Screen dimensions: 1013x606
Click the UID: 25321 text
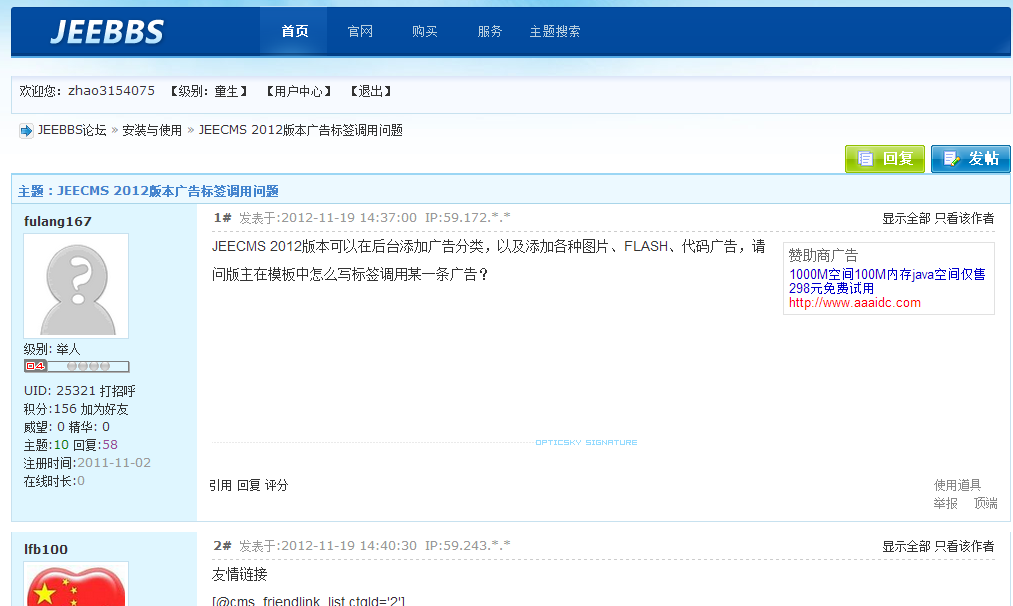(59, 391)
